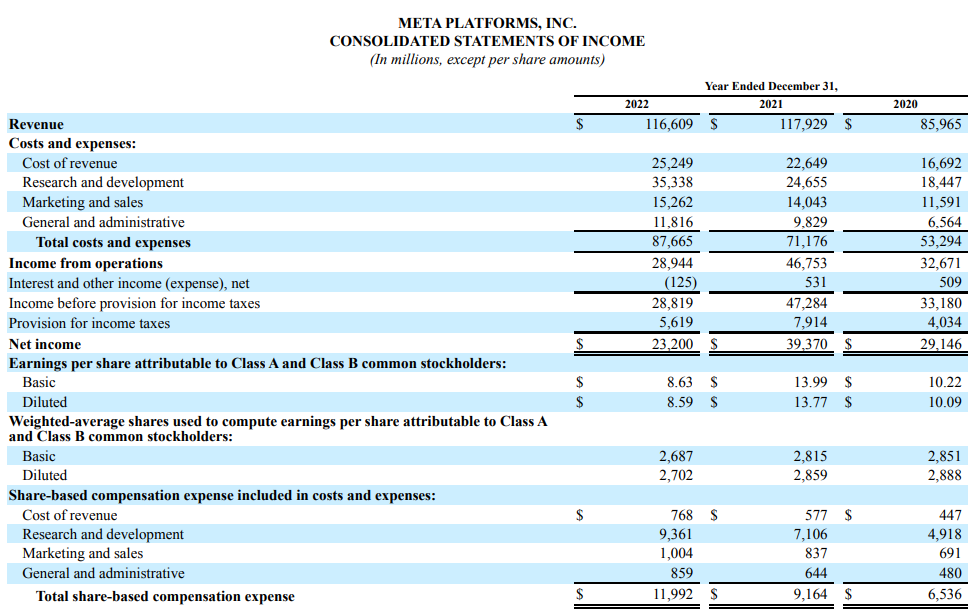Click the 2021 basic EPS value 13.99
Image resolution: width=980 pixels, height=616 pixels.
point(811,382)
